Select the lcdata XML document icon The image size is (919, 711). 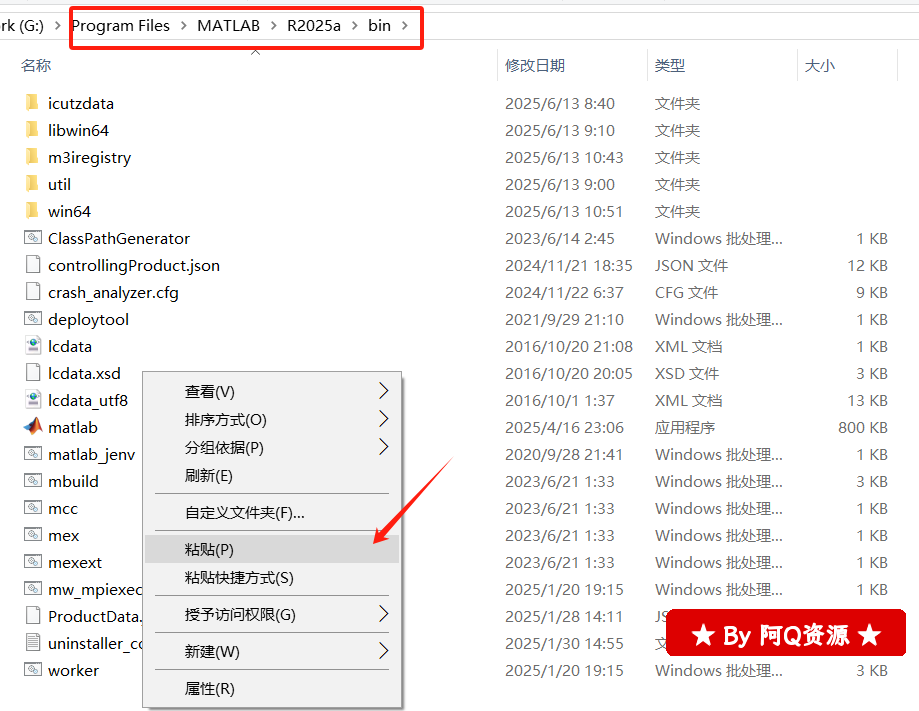(33, 346)
